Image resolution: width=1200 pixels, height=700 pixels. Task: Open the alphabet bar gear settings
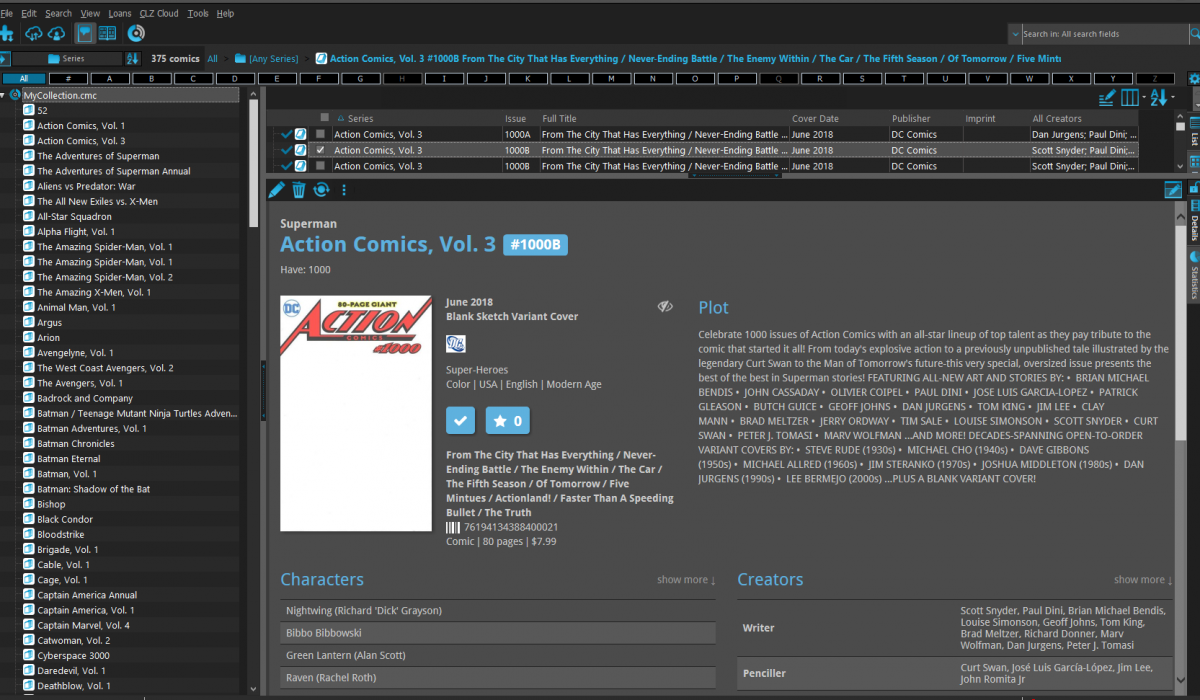(1193, 78)
